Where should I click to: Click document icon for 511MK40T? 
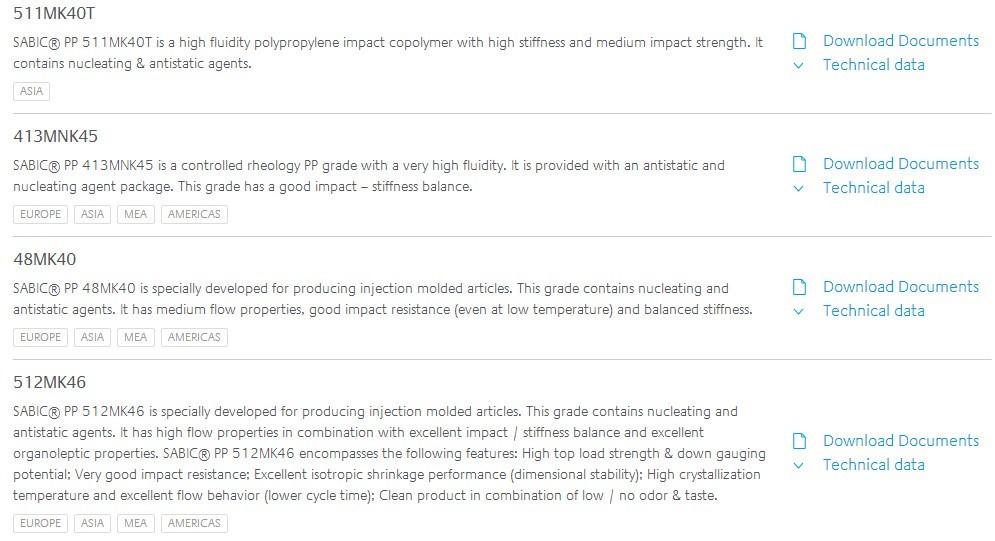coord(799,41)
